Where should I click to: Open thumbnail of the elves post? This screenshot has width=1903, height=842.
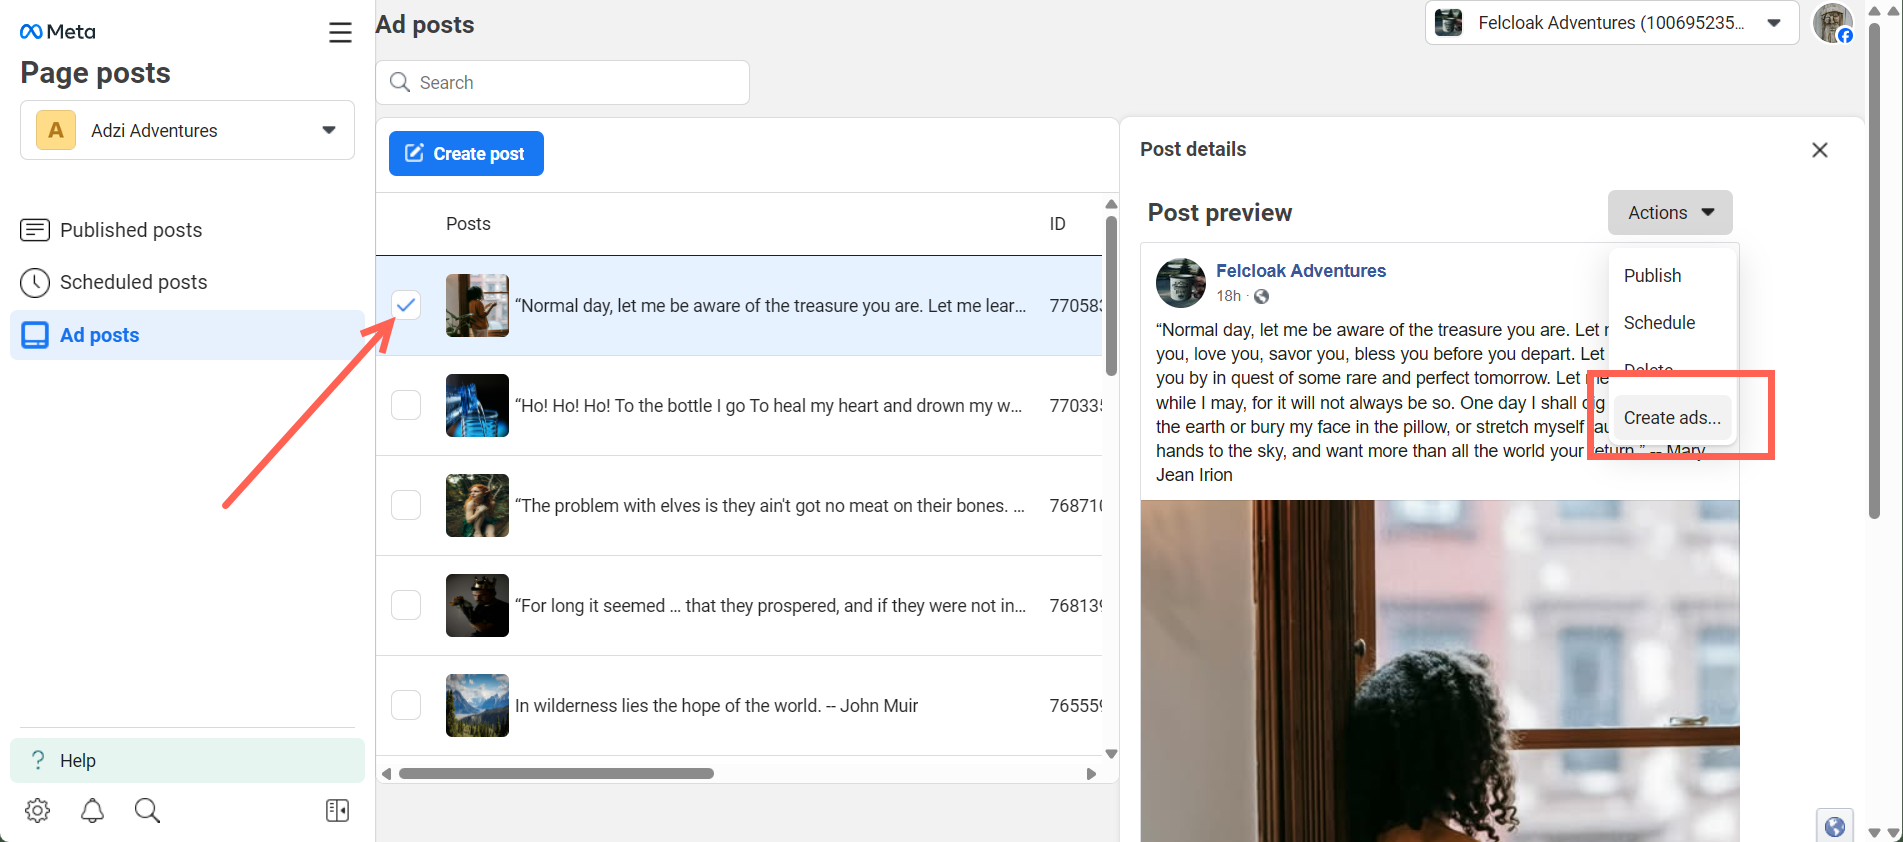click(477, 505)
